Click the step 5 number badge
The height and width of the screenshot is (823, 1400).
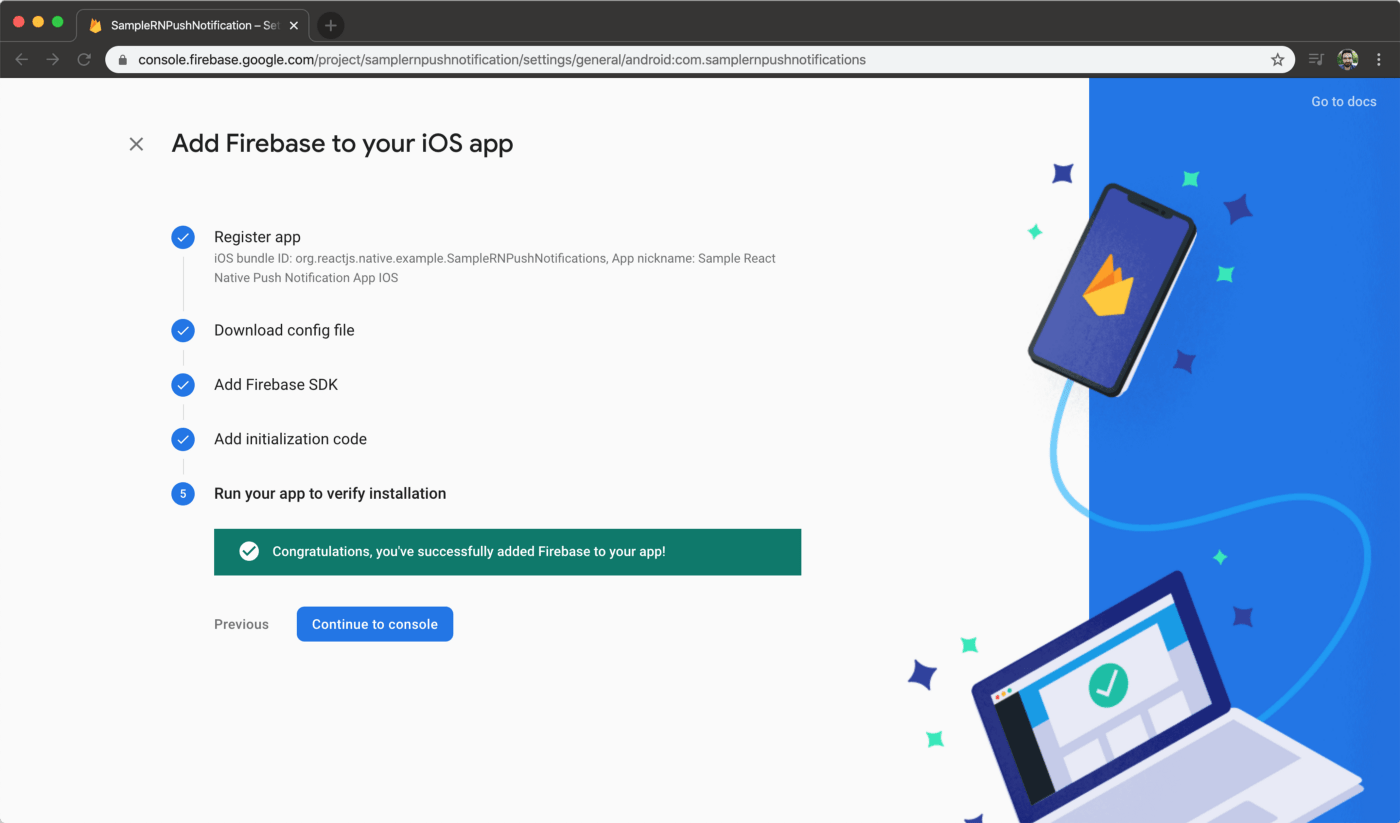point(183,493)
